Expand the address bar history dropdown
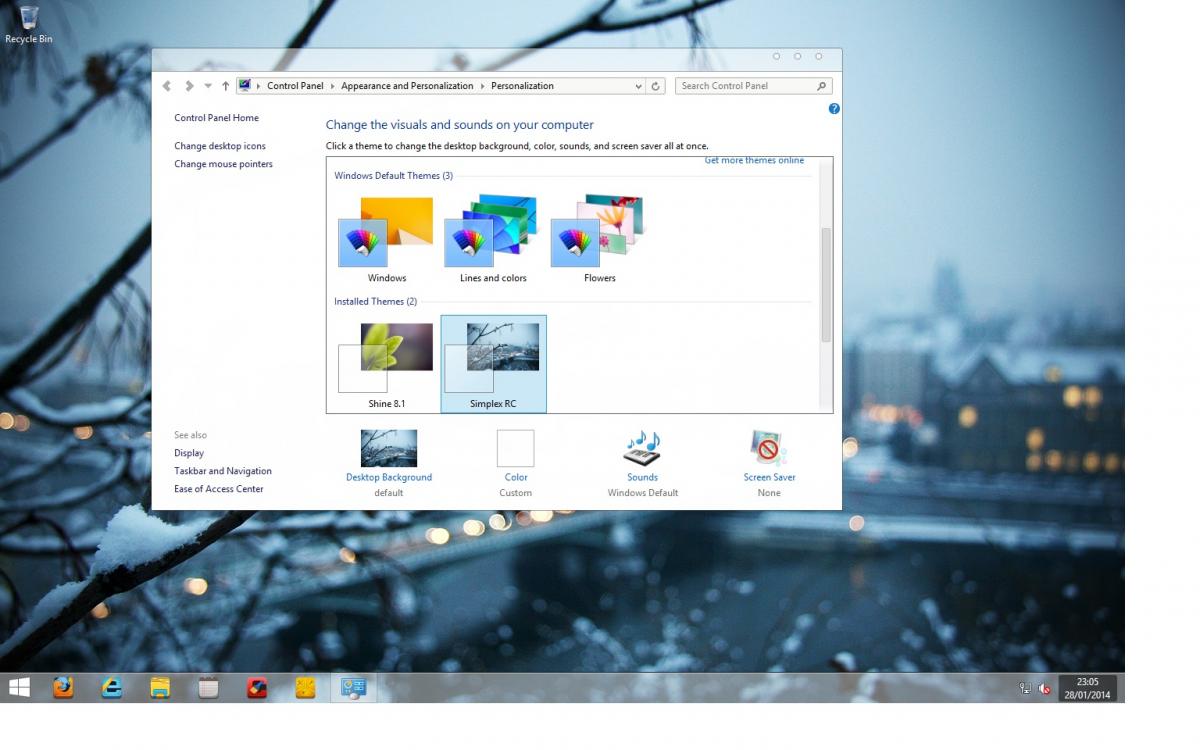Screen dimensions: 1200x750 pyautogui.click(x=639, y=86)
